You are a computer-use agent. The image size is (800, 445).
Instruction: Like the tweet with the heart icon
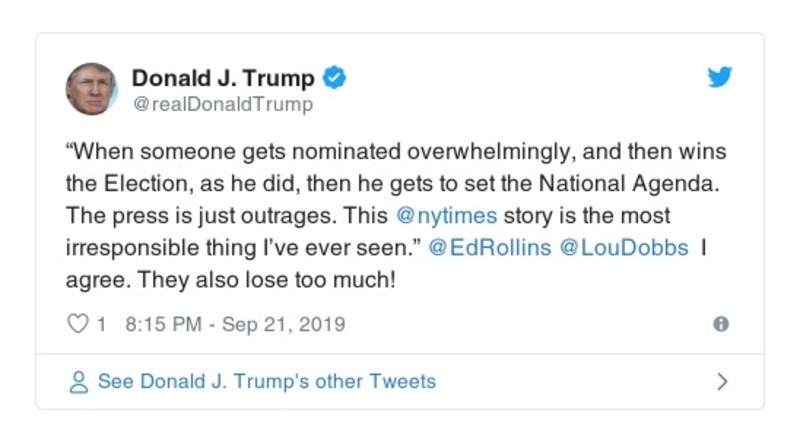[77, 324]
